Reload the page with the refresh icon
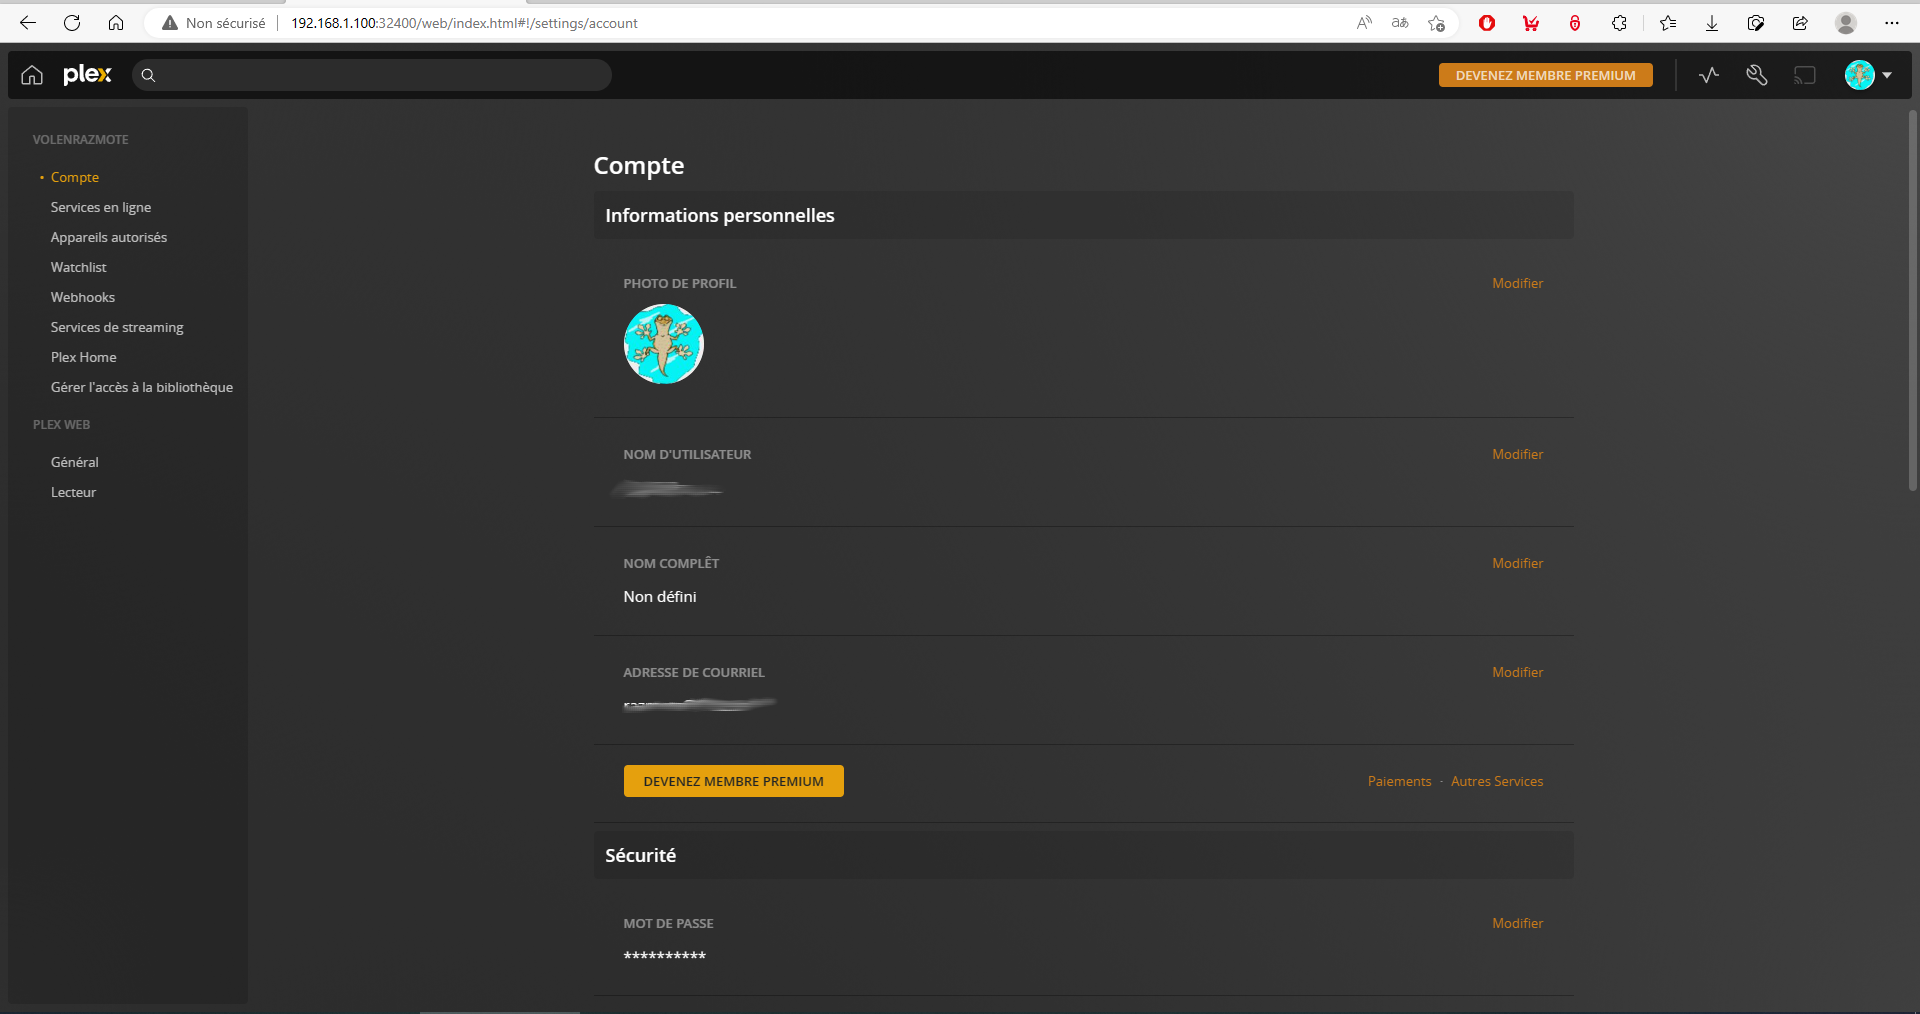Screen dimensions: 1920x1014 click(72, 23)
